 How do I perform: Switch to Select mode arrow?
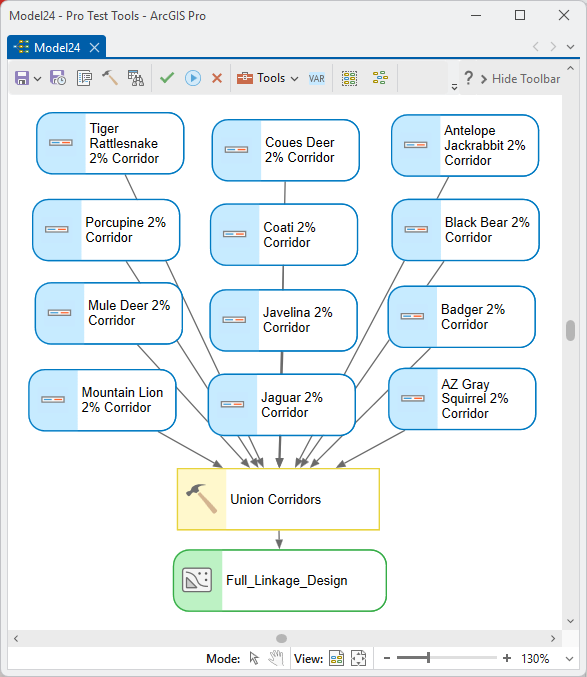click(x=254, y=658)
